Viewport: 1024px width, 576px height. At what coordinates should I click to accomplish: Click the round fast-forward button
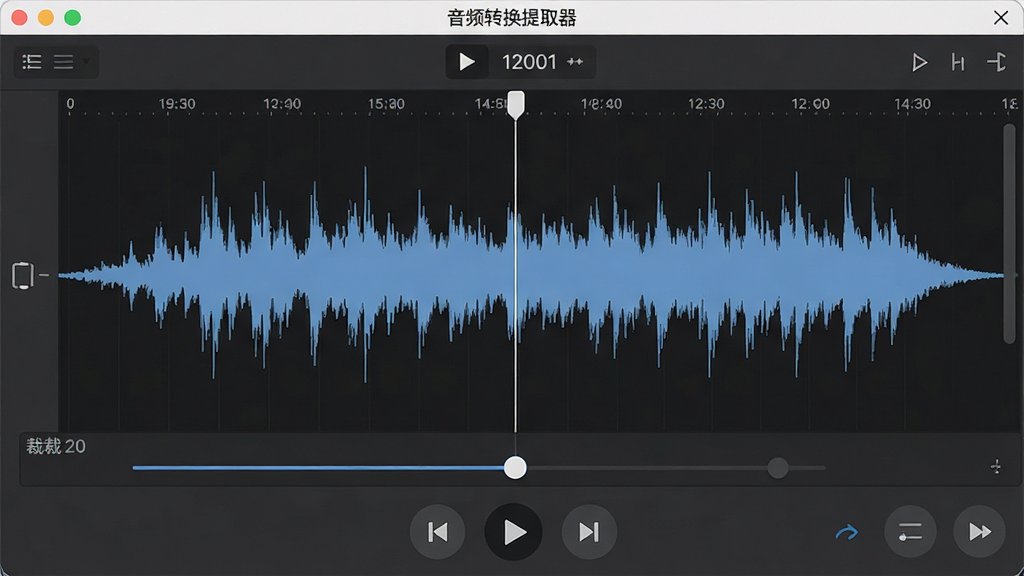(979, 532)
